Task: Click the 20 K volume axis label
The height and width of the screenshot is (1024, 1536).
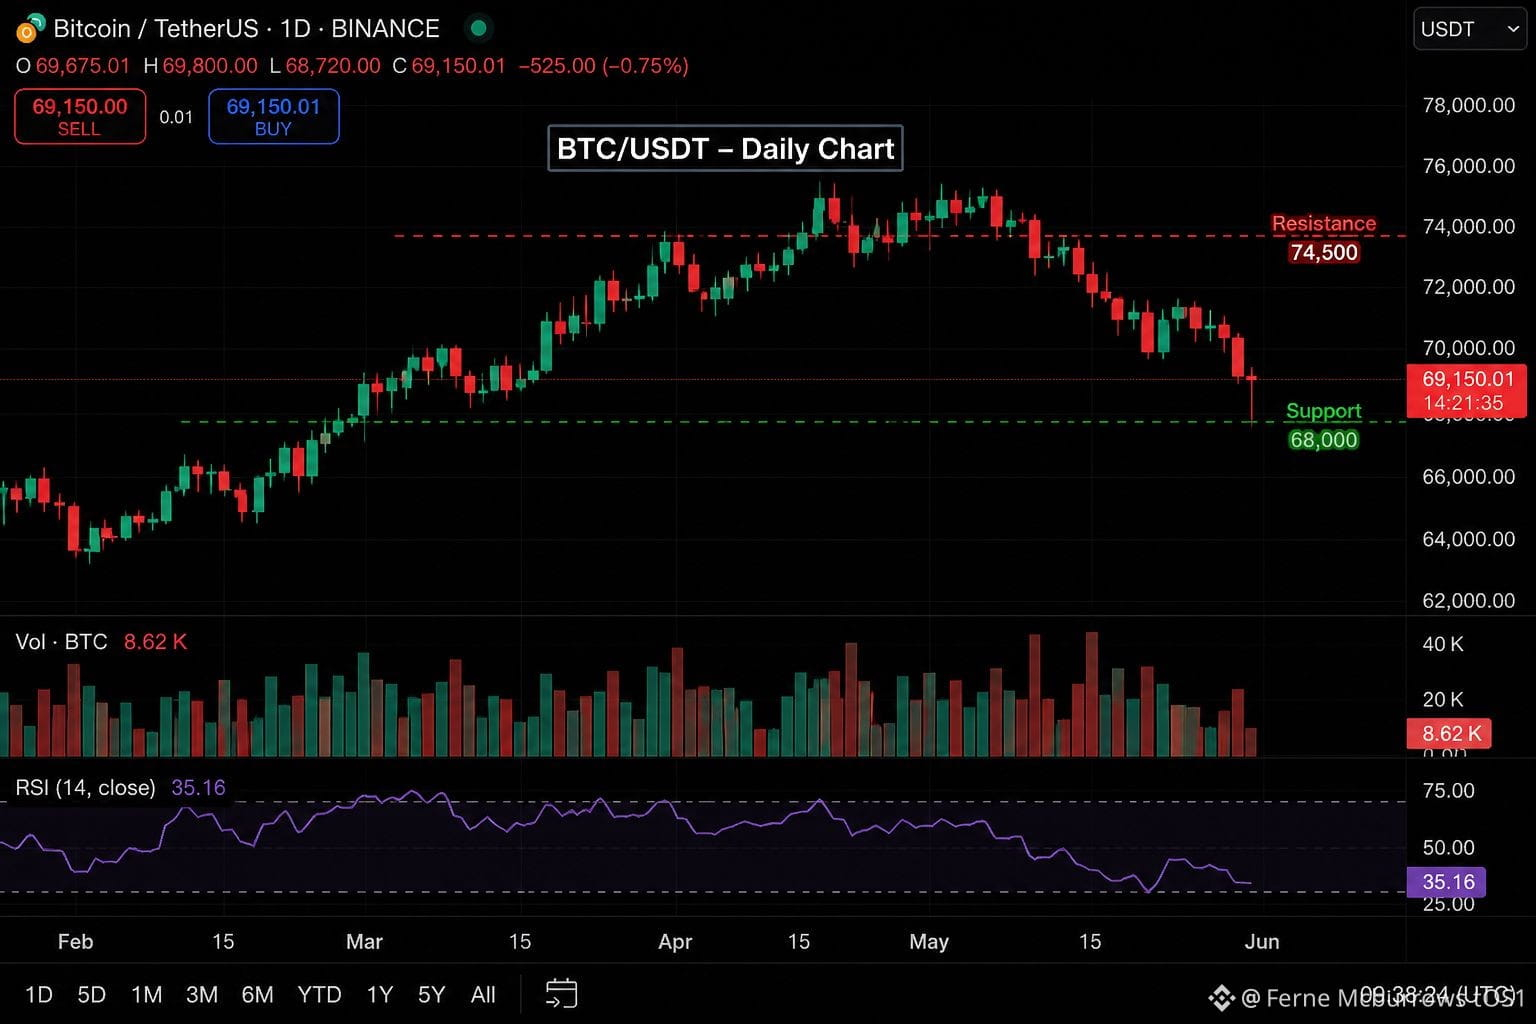Action: point(1443,700)
